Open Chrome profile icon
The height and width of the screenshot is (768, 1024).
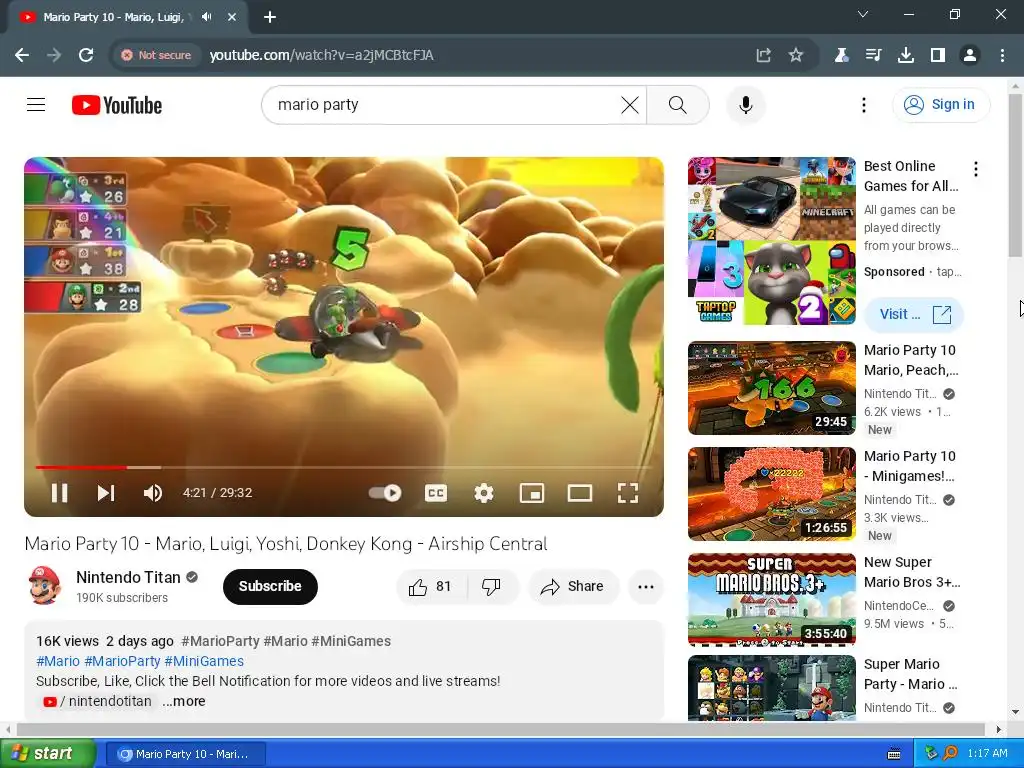pos(970,56)
